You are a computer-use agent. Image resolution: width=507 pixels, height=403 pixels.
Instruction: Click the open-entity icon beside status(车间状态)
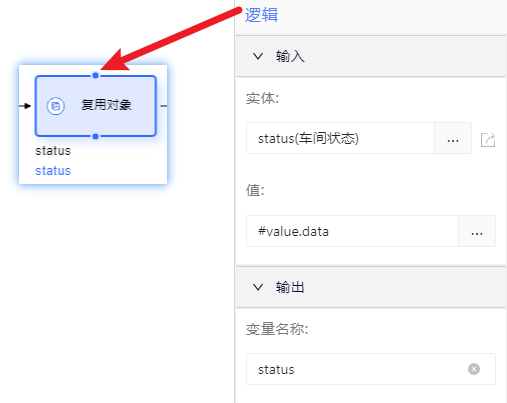click(488, 140)
